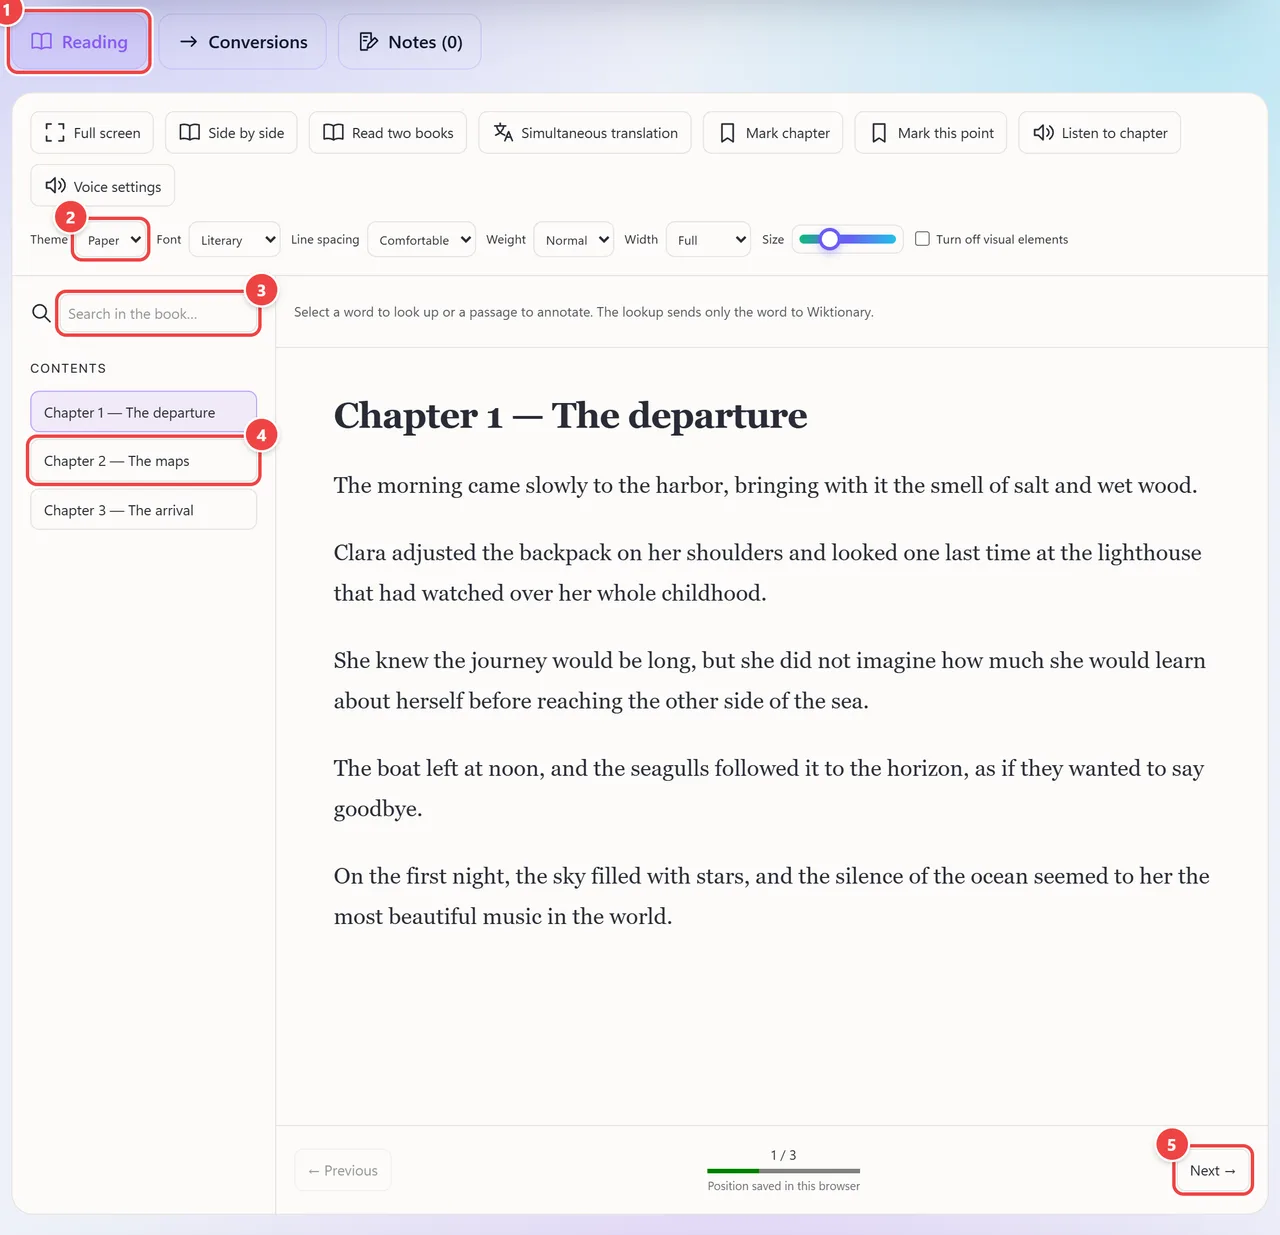Select Chapter 1 — The departure
This screenshot has width=1280, height=1235.
click(144, 413)
